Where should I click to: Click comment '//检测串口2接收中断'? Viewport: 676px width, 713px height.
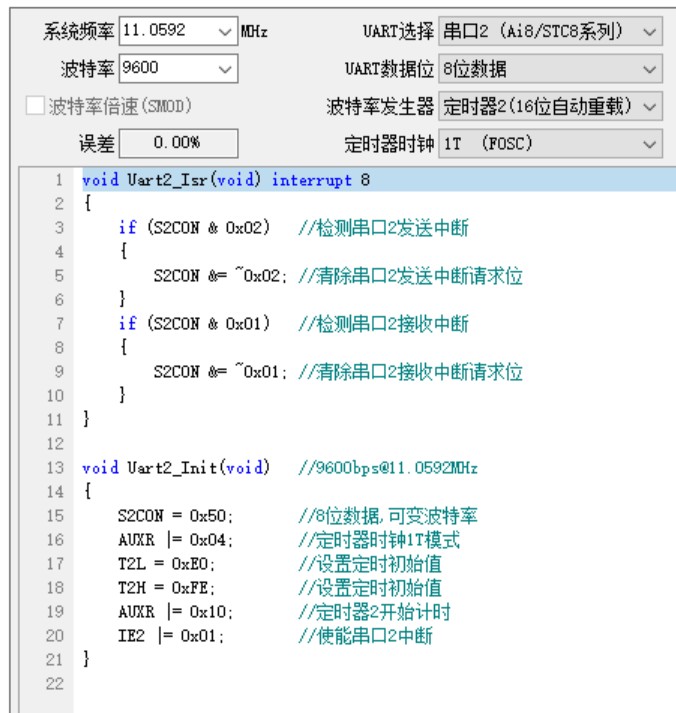[x=383, y=323]
